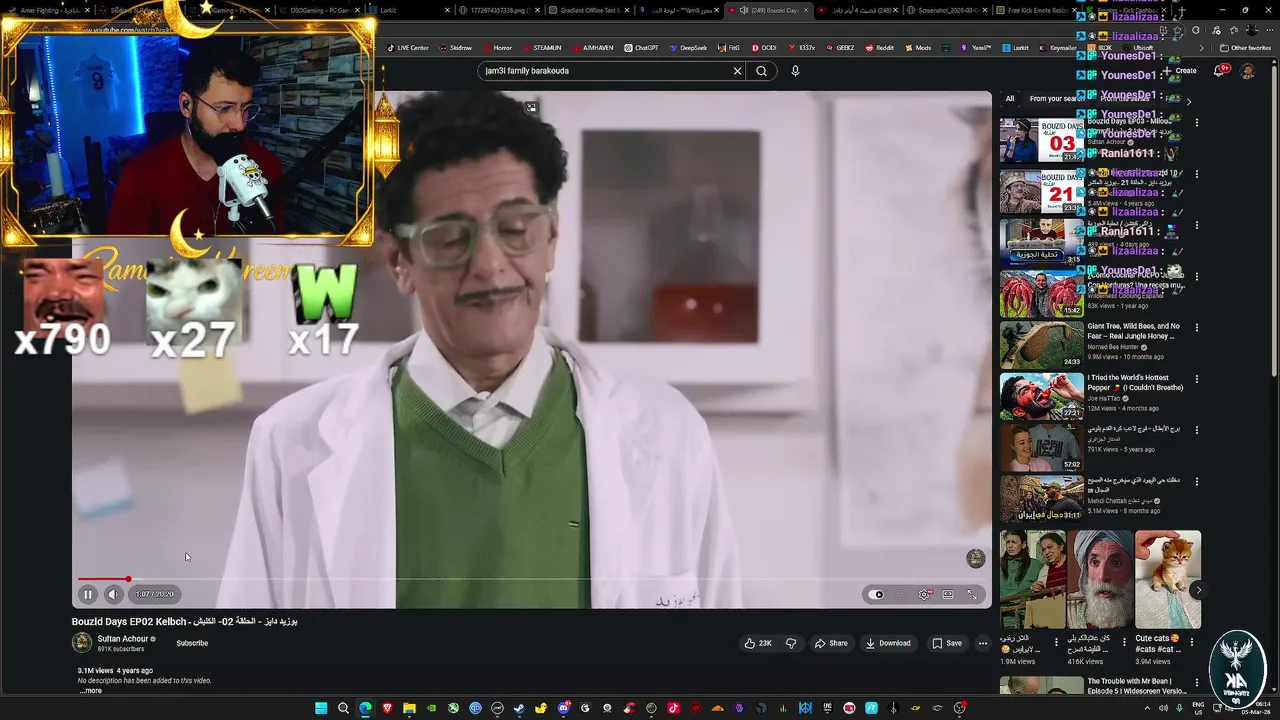Screen dimensions: 1280x720
Task: Subscribe to Sultan Achour channel
Action: 192,643
